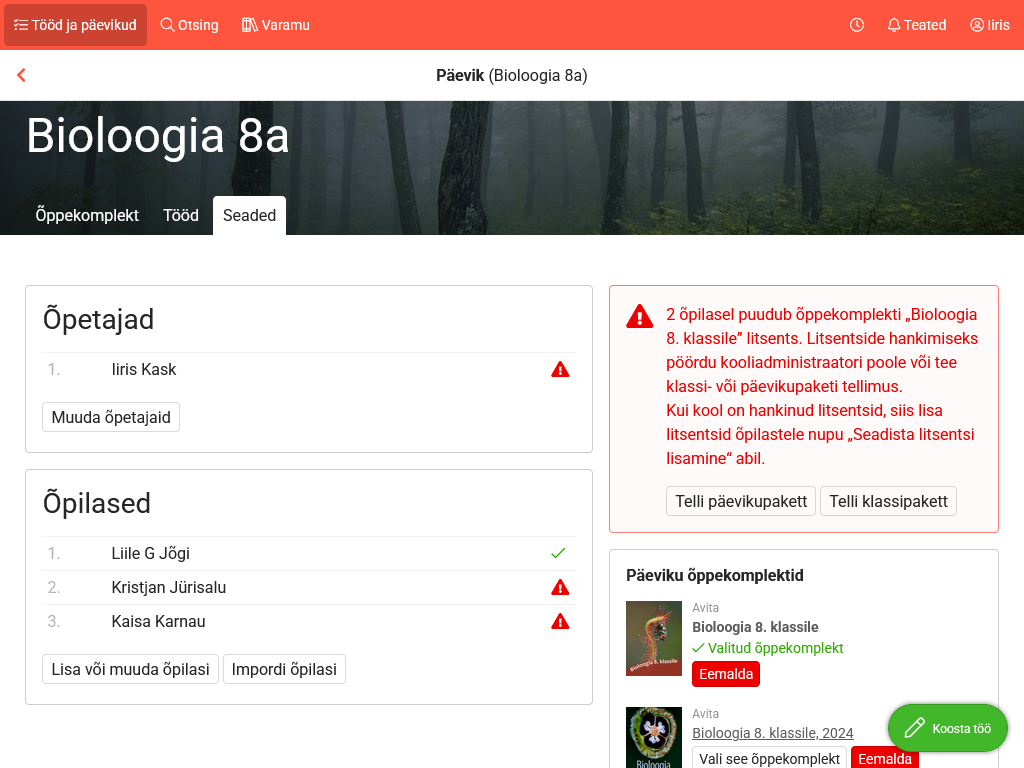Switch to the Õppekomplekt tab

tap(87, 215)
